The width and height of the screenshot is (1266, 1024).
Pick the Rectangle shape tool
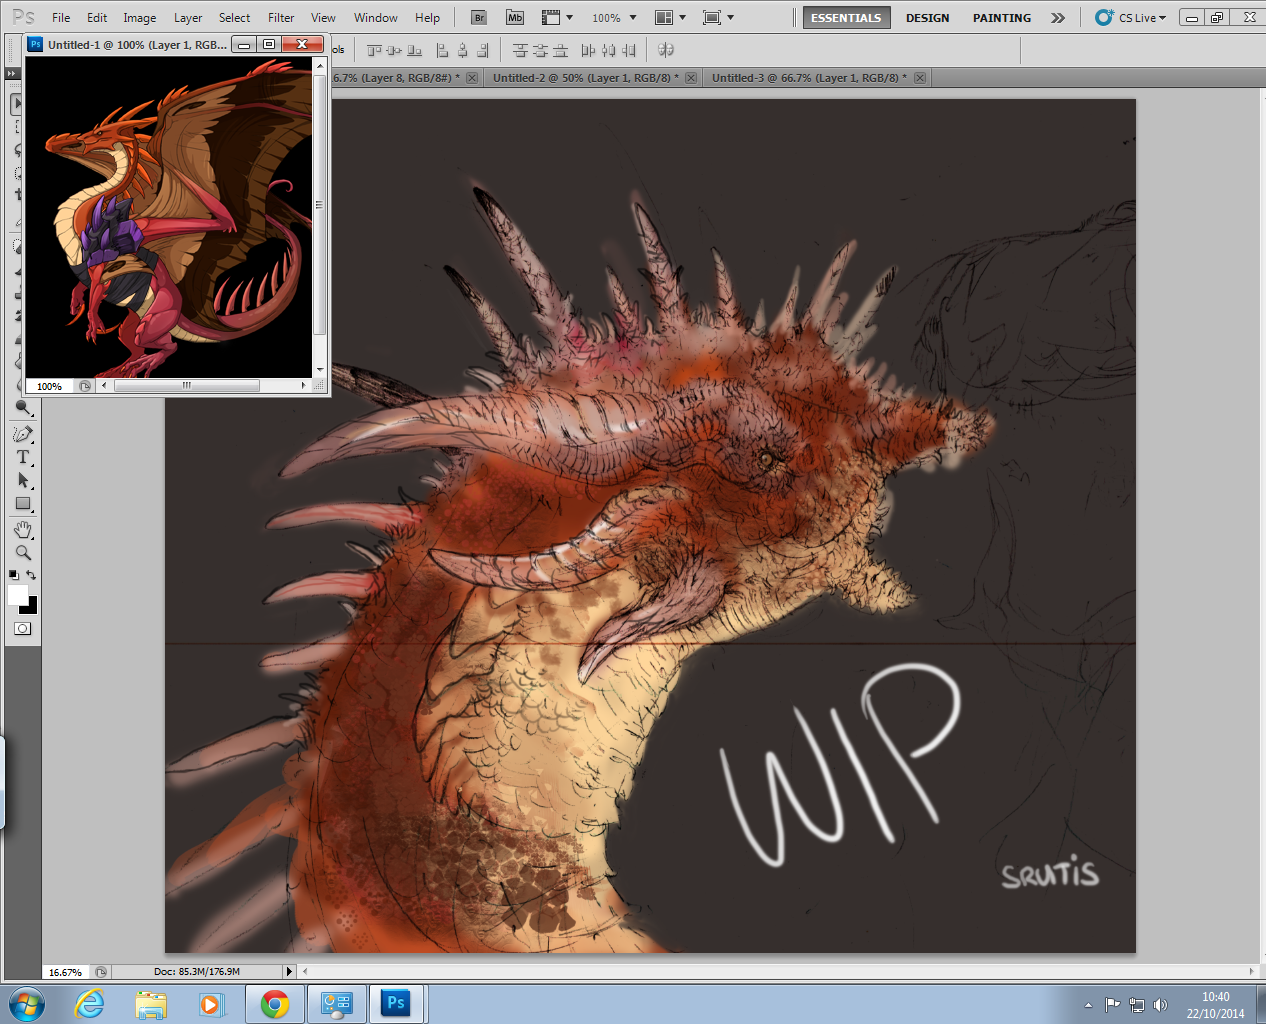22,504
